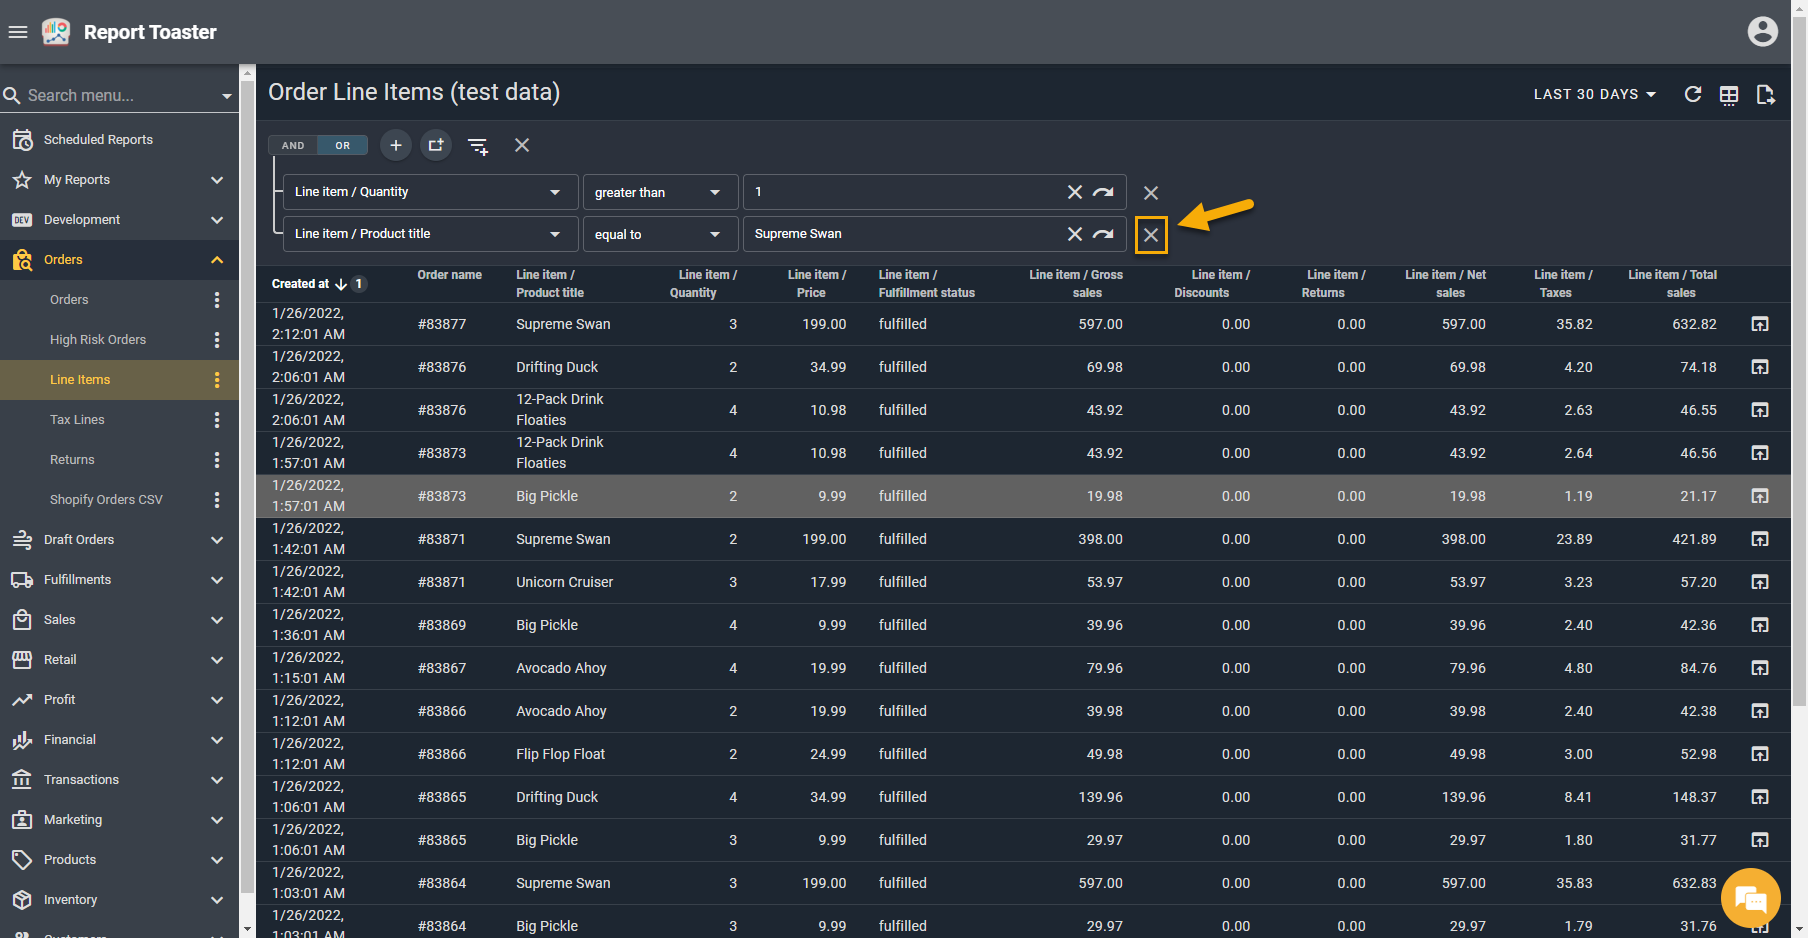
Task: Open the Line item / Product title dropdown
Action: (x=430, y=234)
